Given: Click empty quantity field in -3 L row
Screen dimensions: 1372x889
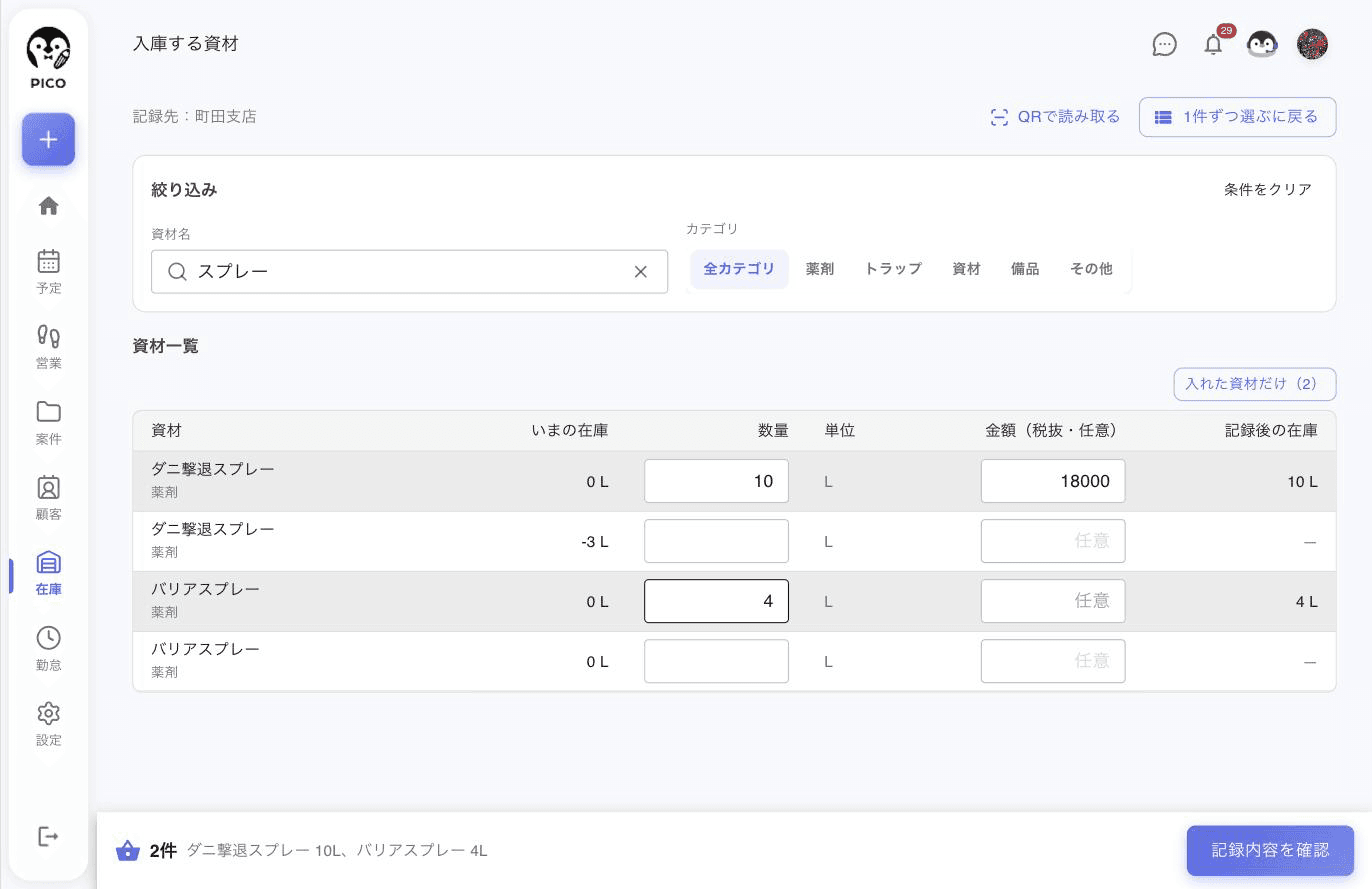Looking at the screenshot, I should 716,541.
